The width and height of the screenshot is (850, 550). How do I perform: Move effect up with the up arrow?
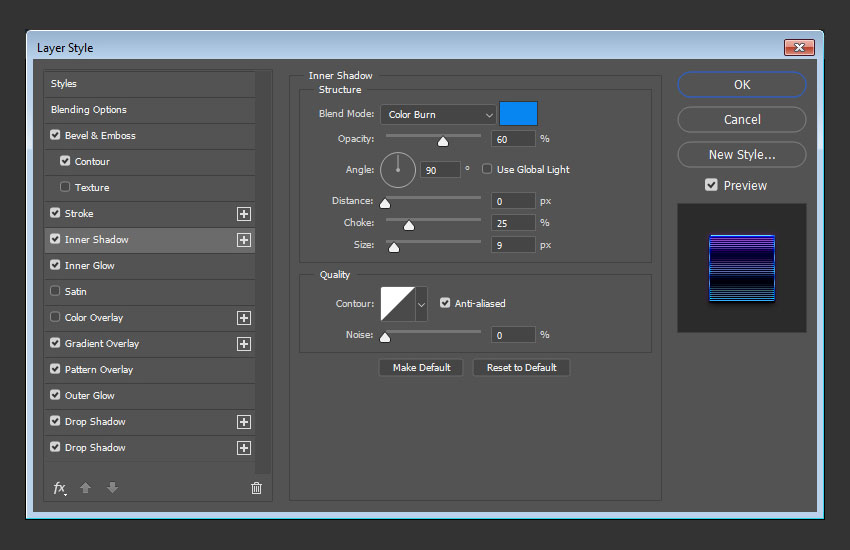pyautogui.click(x=87, y=488)
